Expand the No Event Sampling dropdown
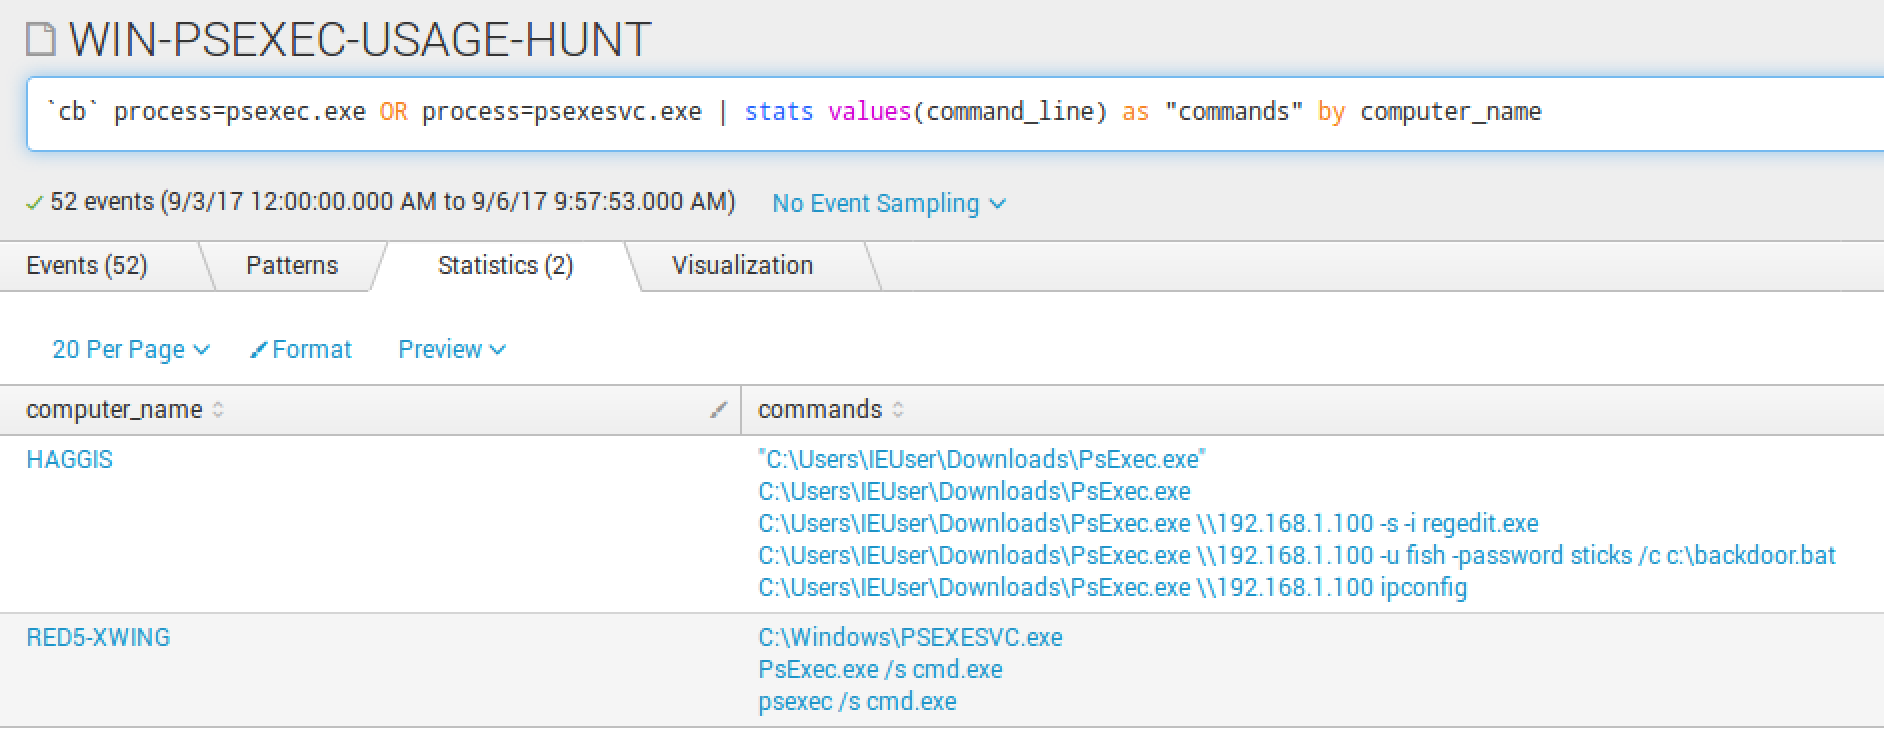The width and height of the screenshot is (1884, 754). [x=888, y=203]
